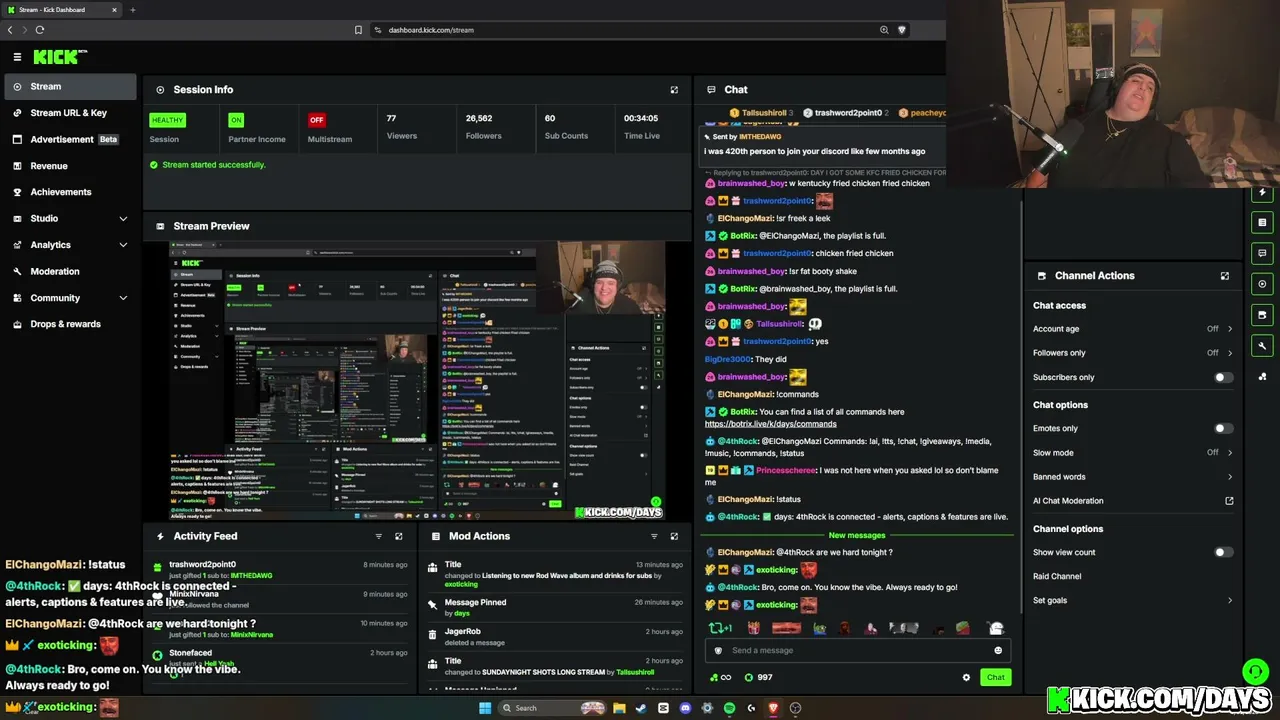Jump to New messages in chat
The width and height of the screenshot is (1280, 720).
857,535
